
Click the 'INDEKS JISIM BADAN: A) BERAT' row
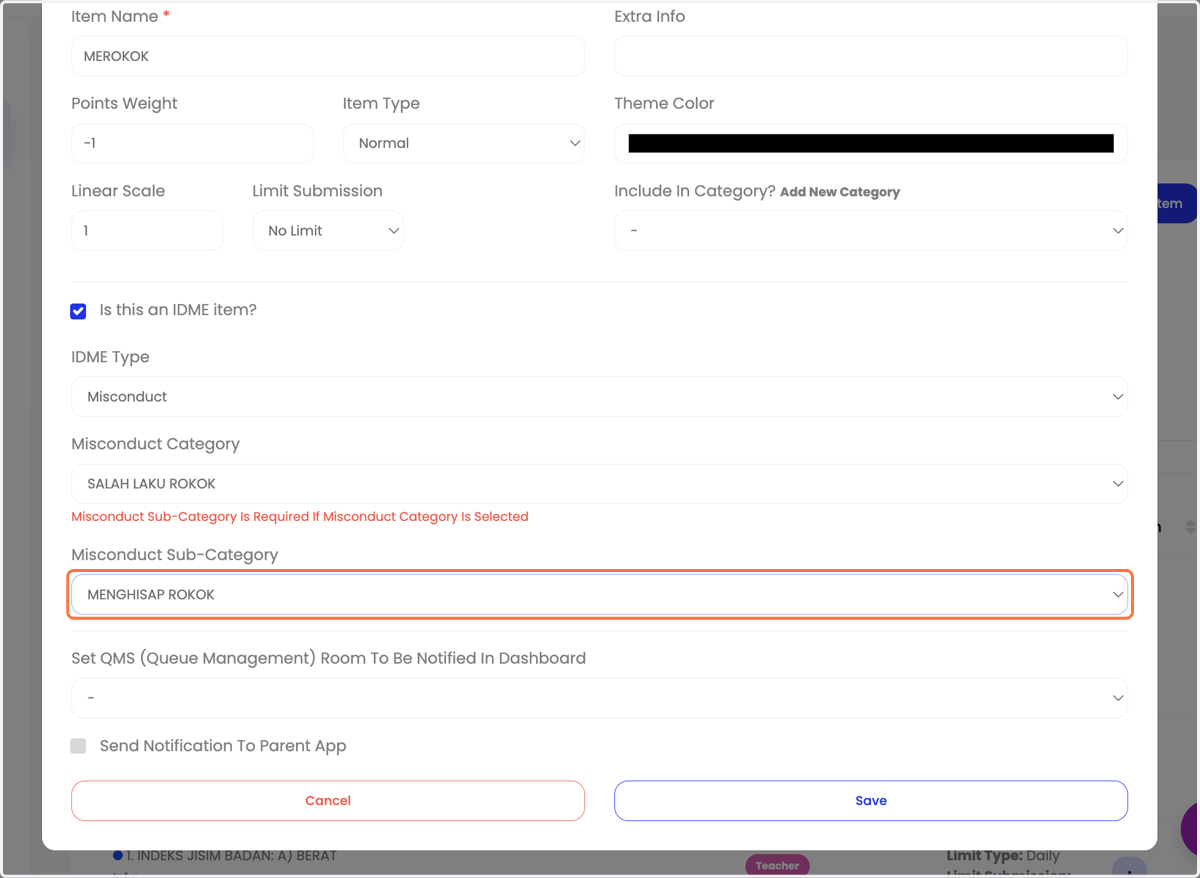point(224,856)
